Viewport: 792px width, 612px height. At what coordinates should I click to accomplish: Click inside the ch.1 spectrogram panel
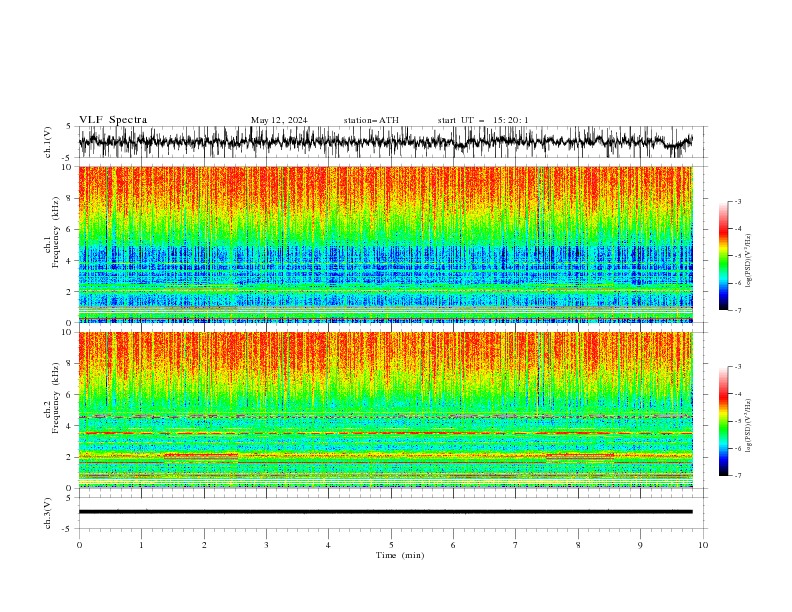(385, 244)
